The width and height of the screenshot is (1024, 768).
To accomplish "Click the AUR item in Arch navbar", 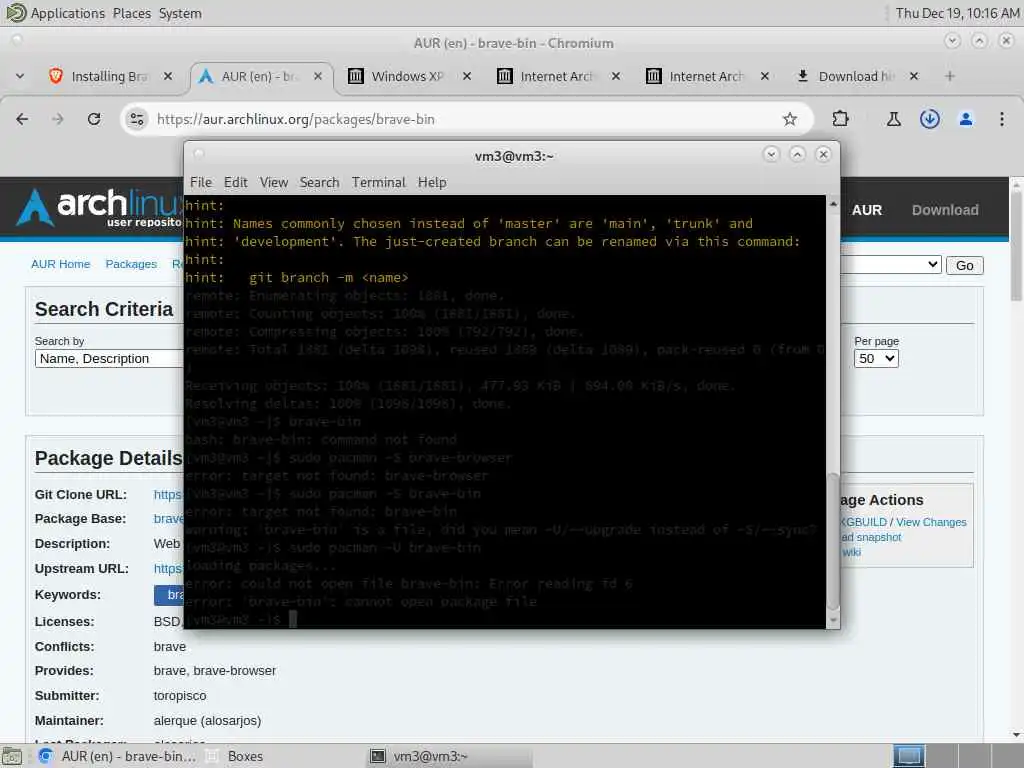I will (867, 210).
